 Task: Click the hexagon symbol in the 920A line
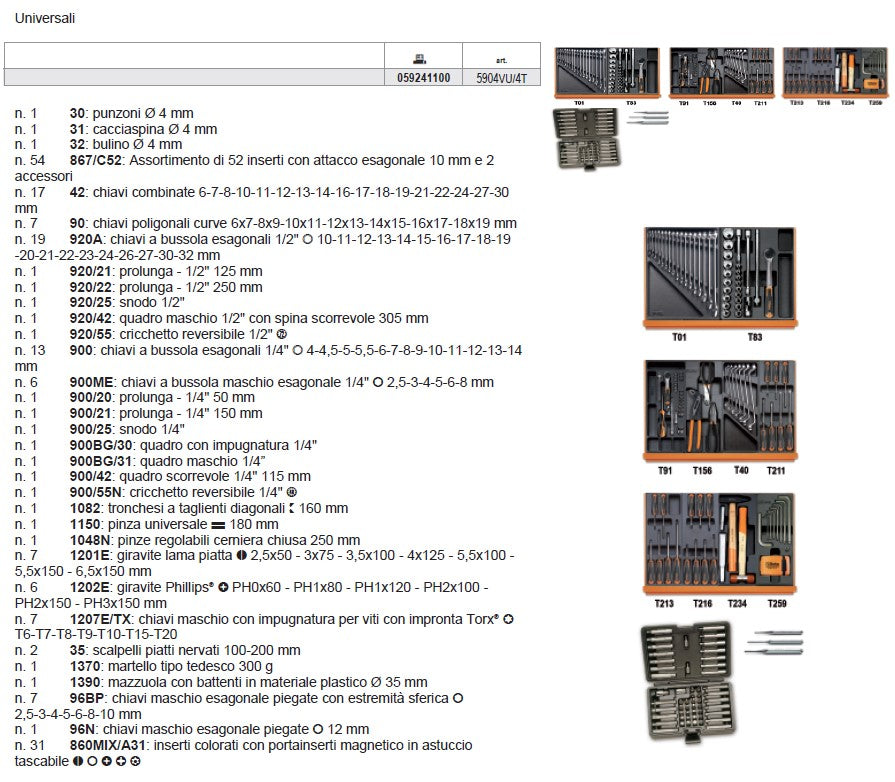308,240
